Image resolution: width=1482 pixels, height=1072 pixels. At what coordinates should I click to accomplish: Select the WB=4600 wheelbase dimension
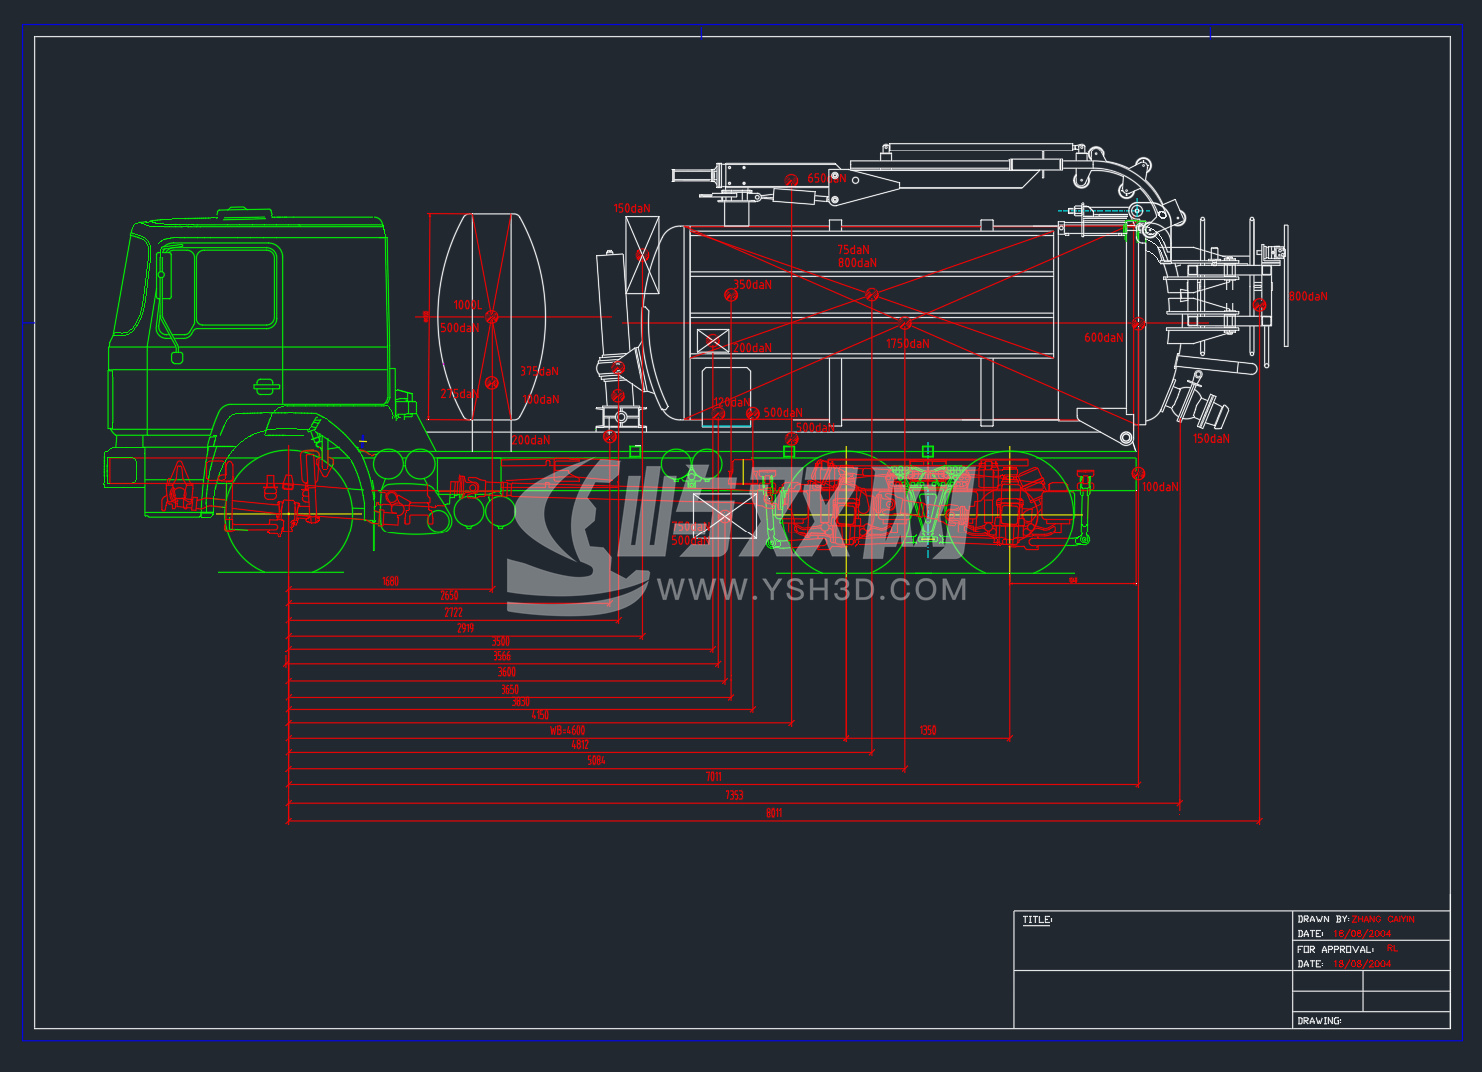click(x=567, y=731)
